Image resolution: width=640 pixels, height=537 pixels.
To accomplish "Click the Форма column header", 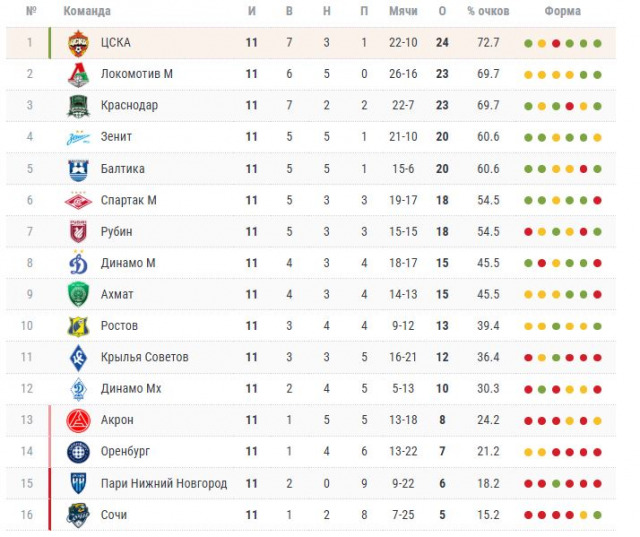I will (563, 11).
